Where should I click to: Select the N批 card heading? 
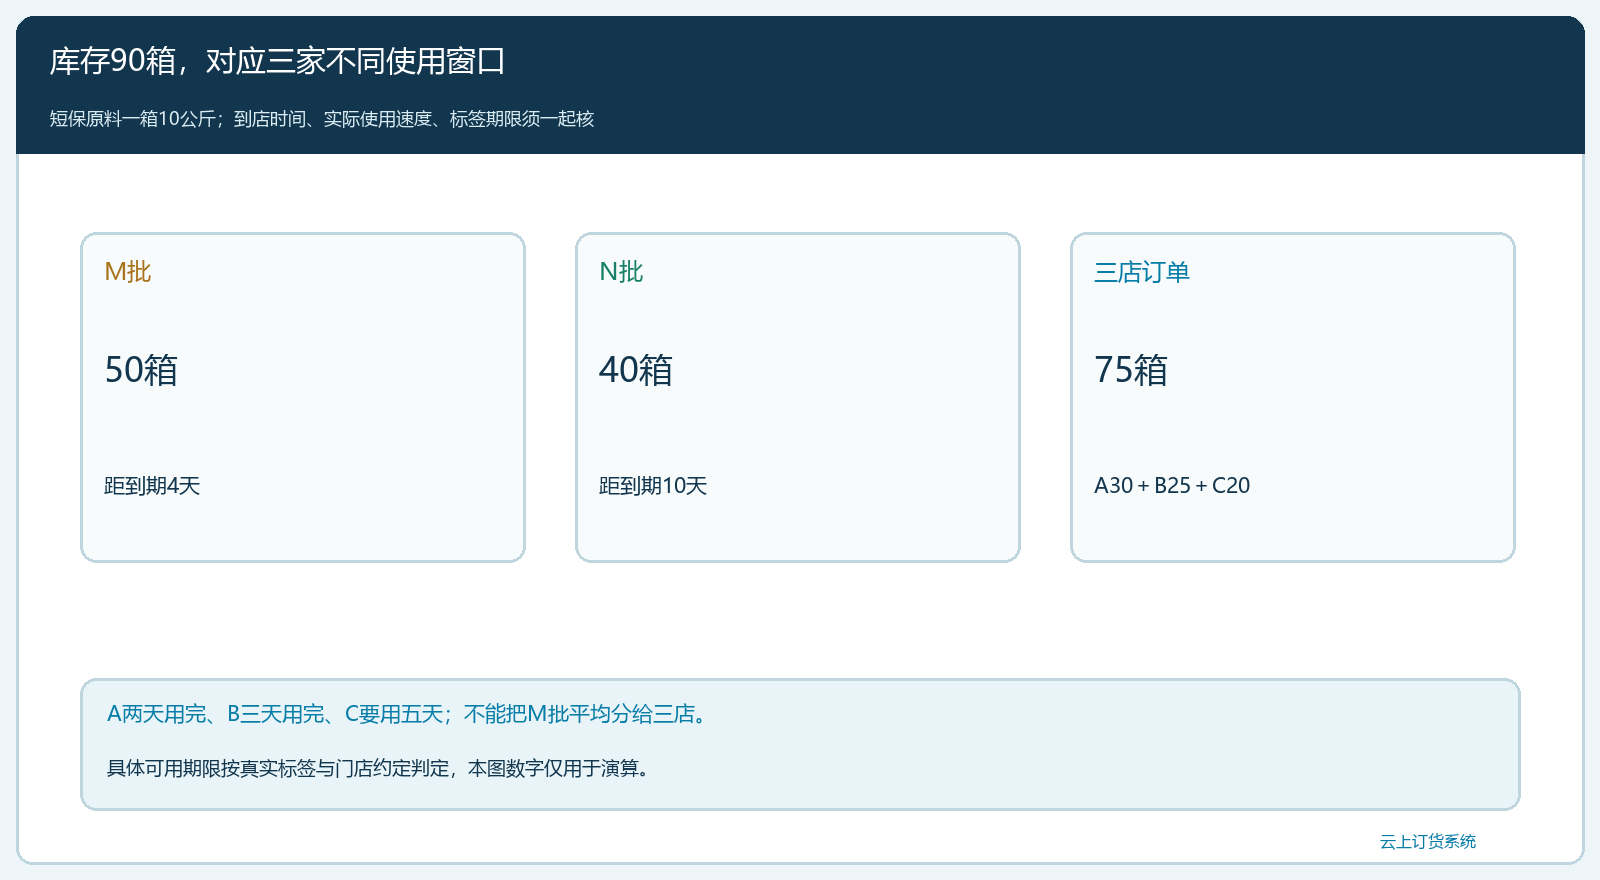point(621,272)
